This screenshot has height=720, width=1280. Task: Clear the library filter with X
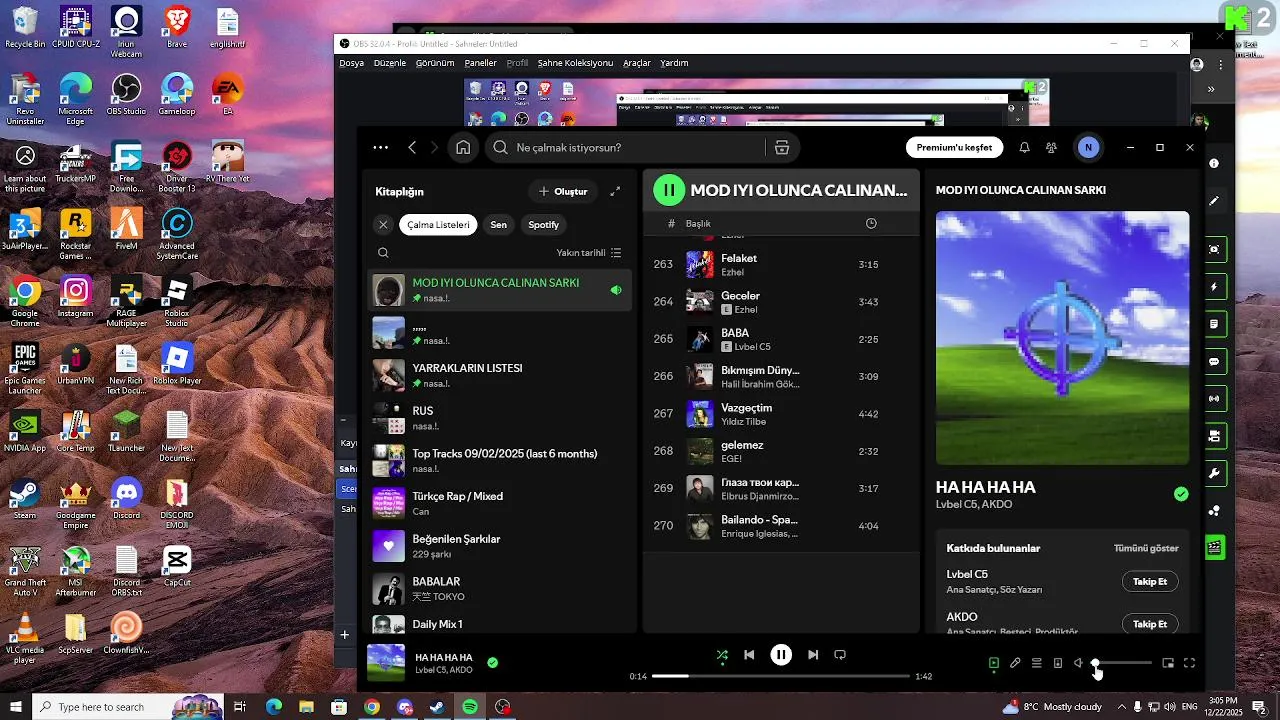tap(383, 225)
